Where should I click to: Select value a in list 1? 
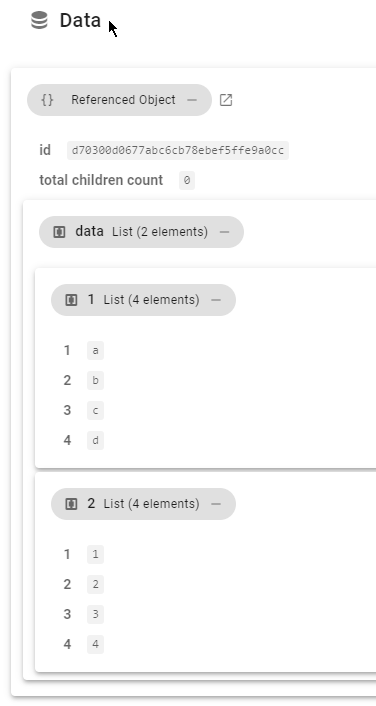(x=95, y=351)
